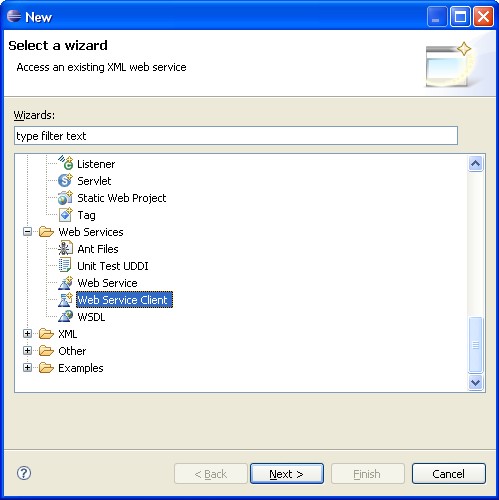Viewport: 499px width, 500px height.
Task: Open the help question mark icon
Action: [x=24, y=473]
